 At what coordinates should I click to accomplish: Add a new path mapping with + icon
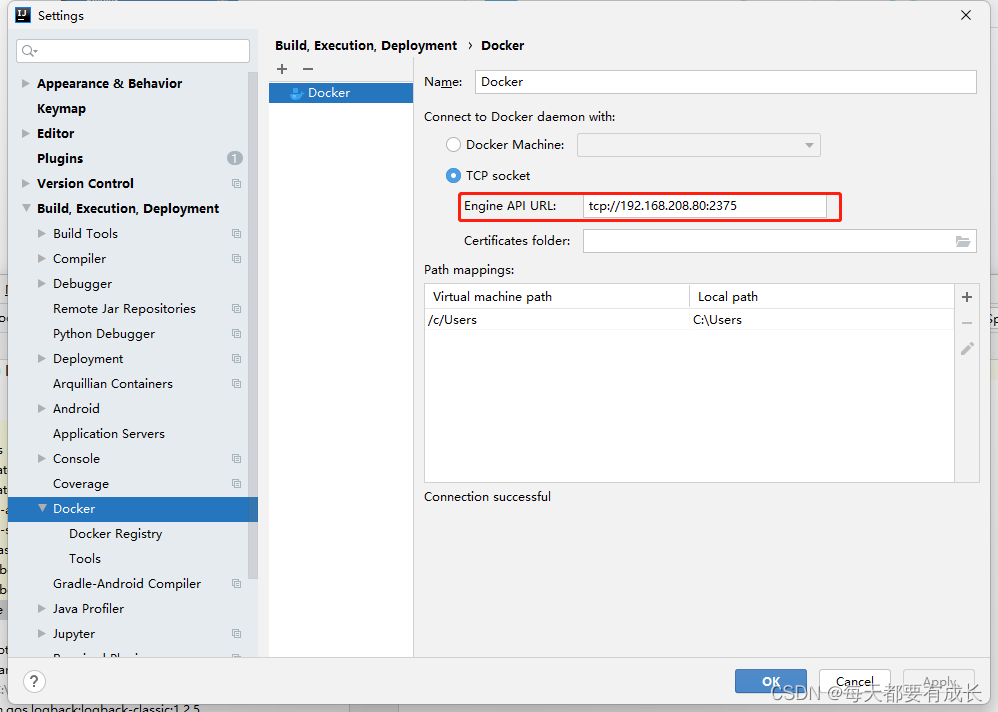click(966, 297)
